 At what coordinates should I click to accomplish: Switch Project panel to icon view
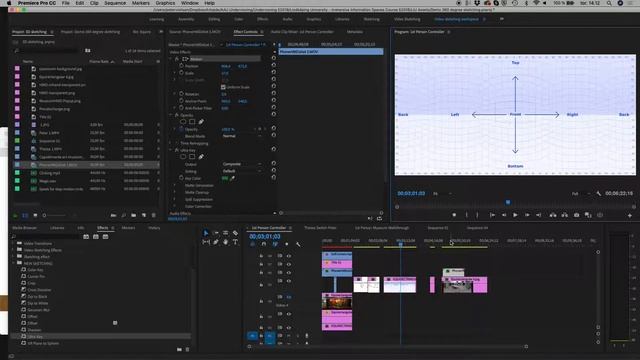coord(35,215)
